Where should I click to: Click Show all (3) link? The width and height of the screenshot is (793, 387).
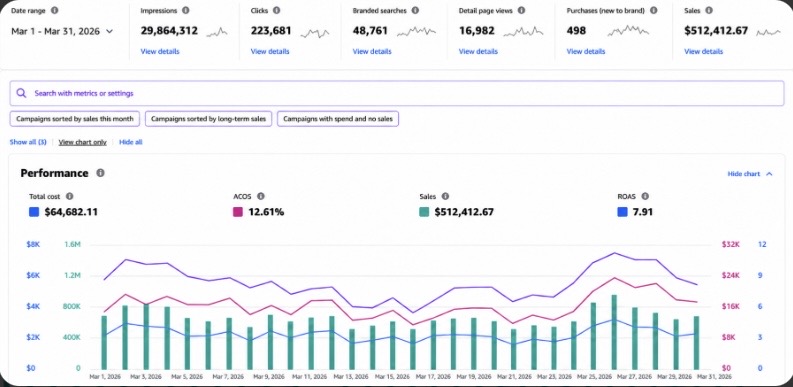[x=28, y=142]
